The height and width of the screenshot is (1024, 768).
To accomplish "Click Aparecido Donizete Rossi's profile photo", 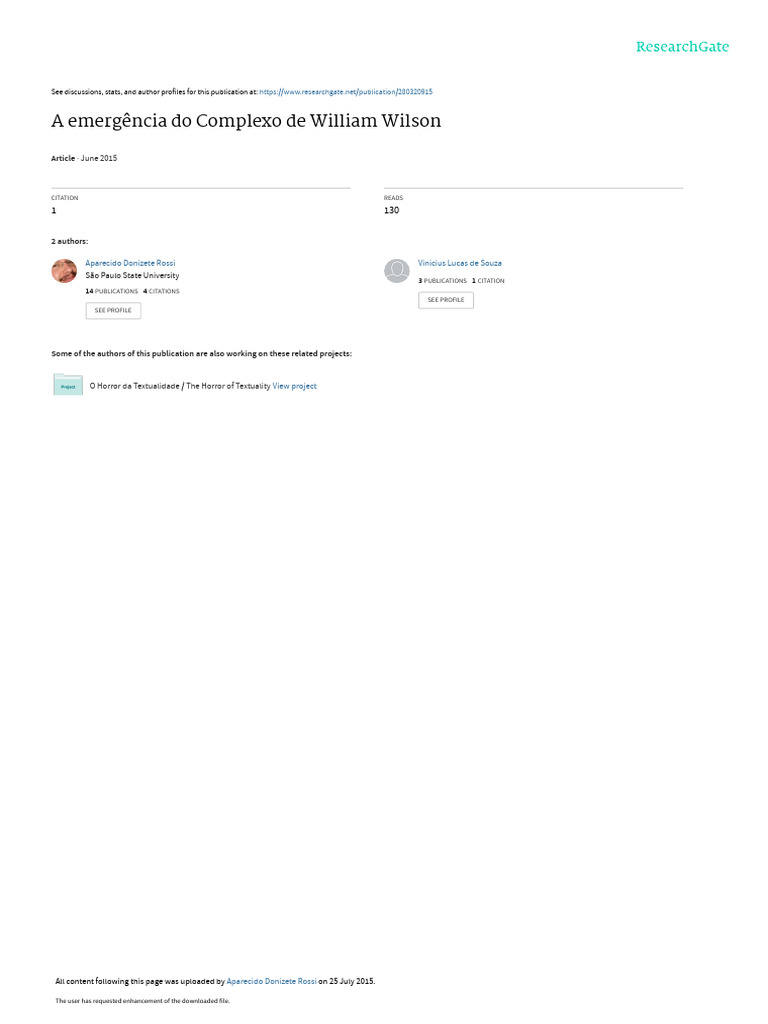I will pyautogui.click(x=64, y=270).
